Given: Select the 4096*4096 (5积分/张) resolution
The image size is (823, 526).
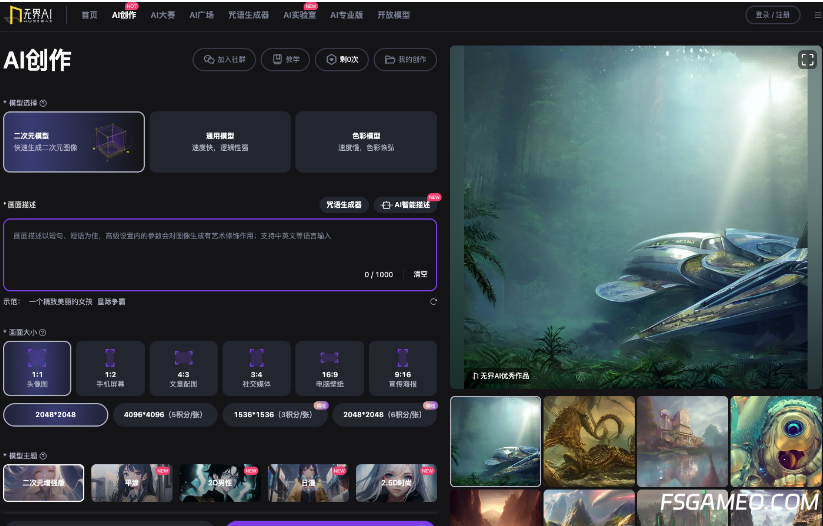Looking at the screenshot, I should 165,415.
